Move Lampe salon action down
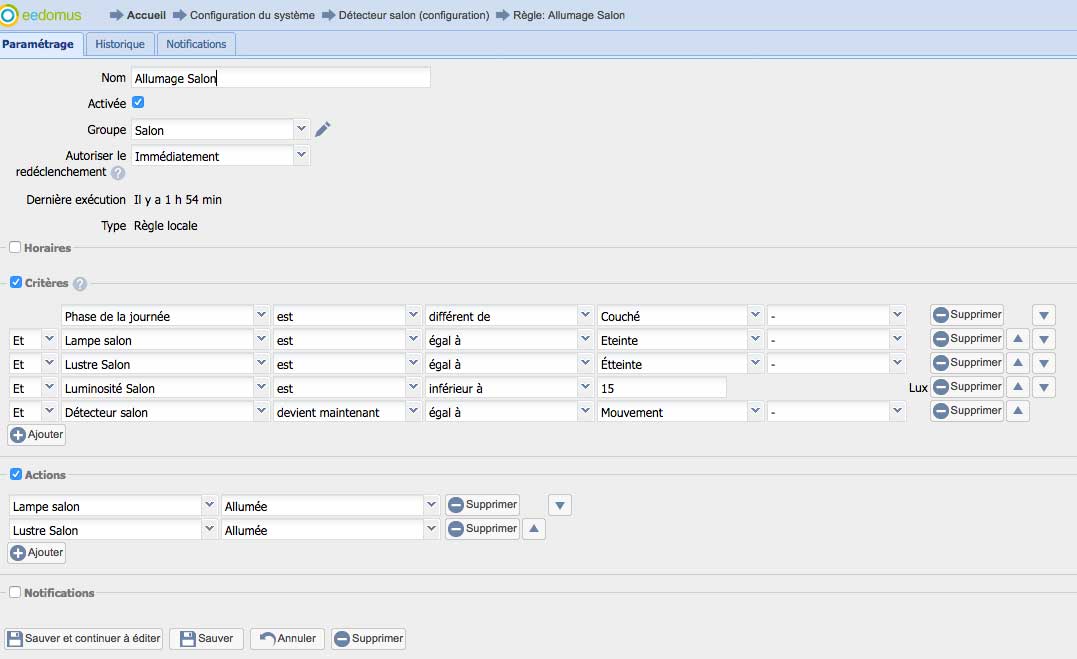 coord(560,506)
